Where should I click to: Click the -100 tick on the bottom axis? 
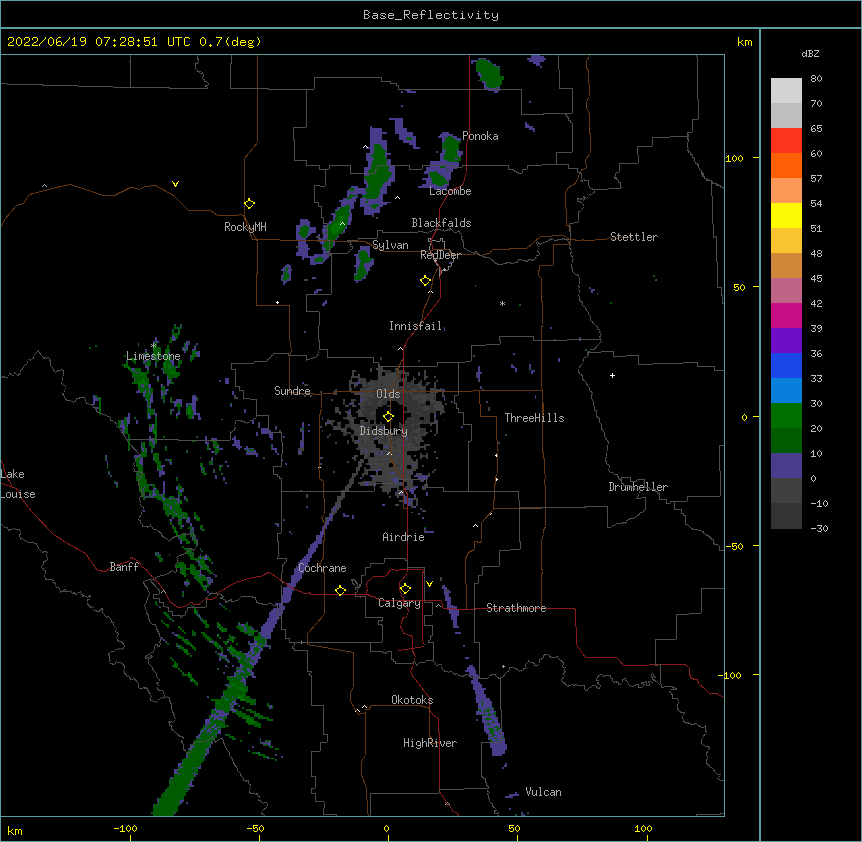coord(125,828)
